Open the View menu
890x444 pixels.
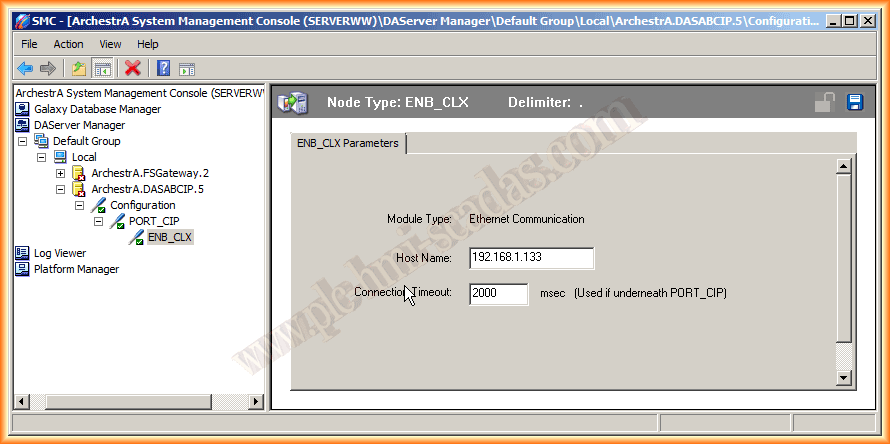pyautogui.click(x=110, y=44)
